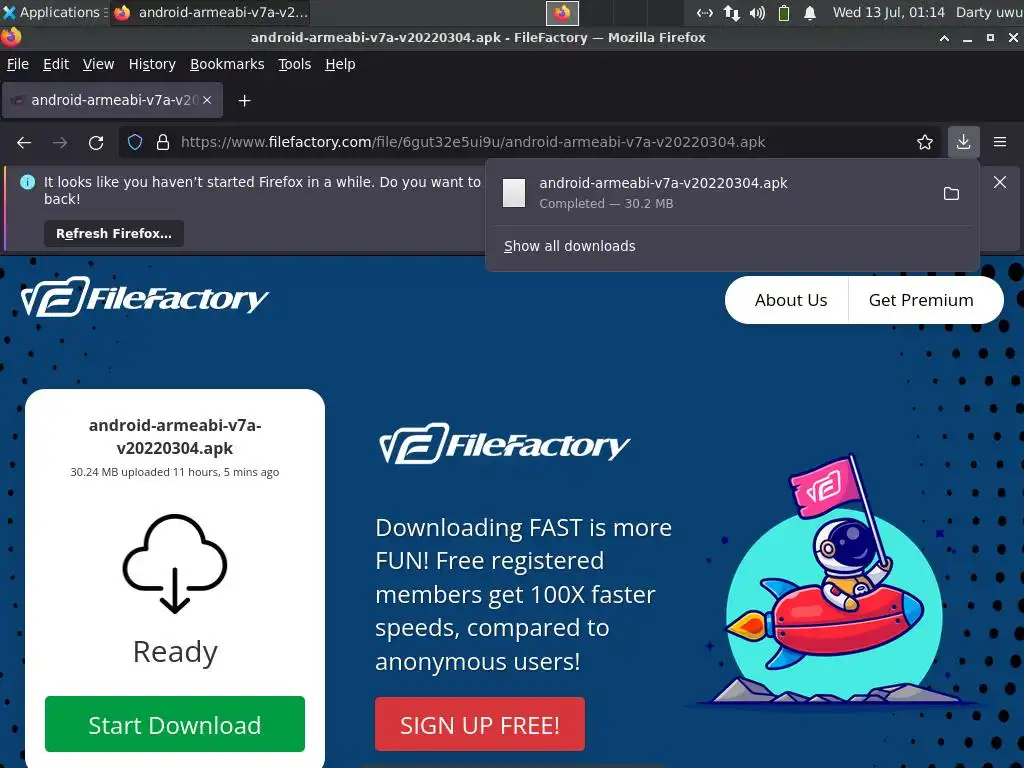Bookmark this page with the star icon
The height and width of the screenshot is (768, 1024).
pos(925,142)
